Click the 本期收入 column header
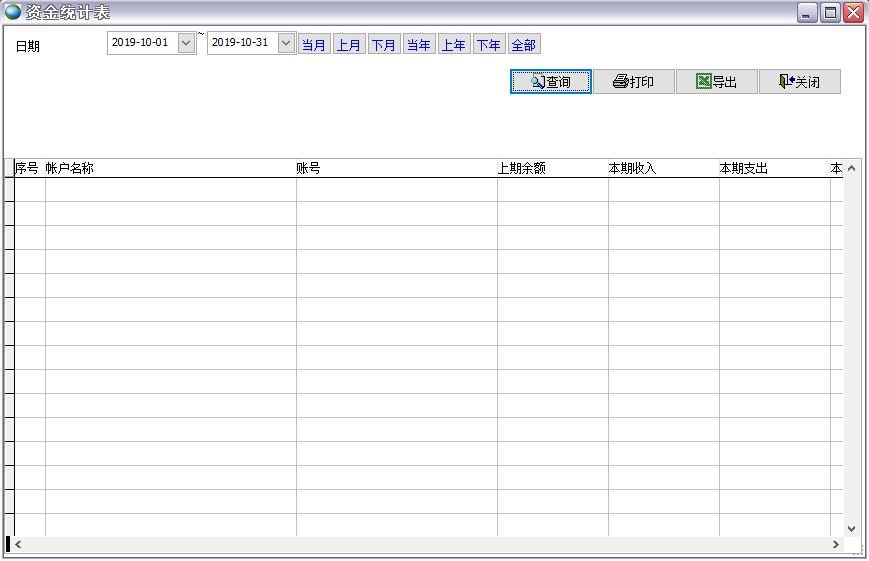The image size is (869, 561). (x=663, y=168)
